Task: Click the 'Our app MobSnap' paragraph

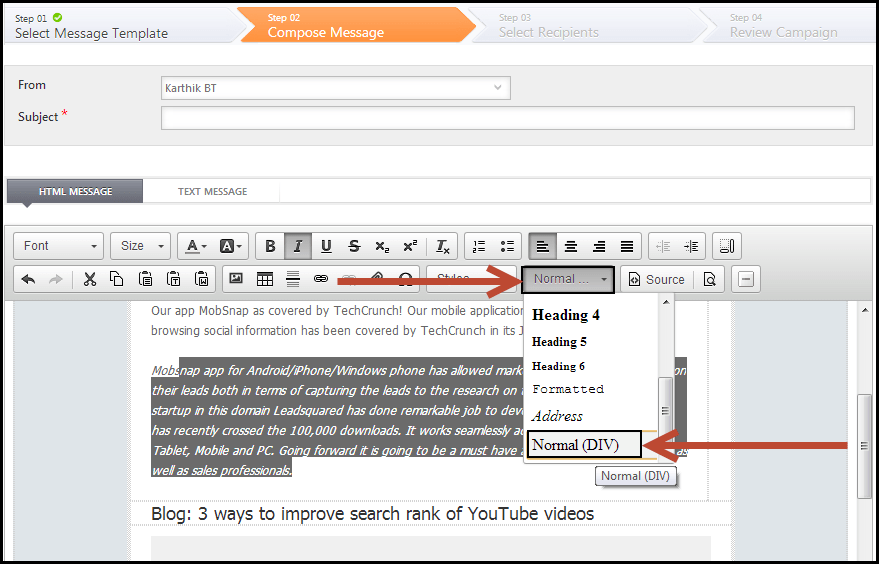Action: (337, 321)
